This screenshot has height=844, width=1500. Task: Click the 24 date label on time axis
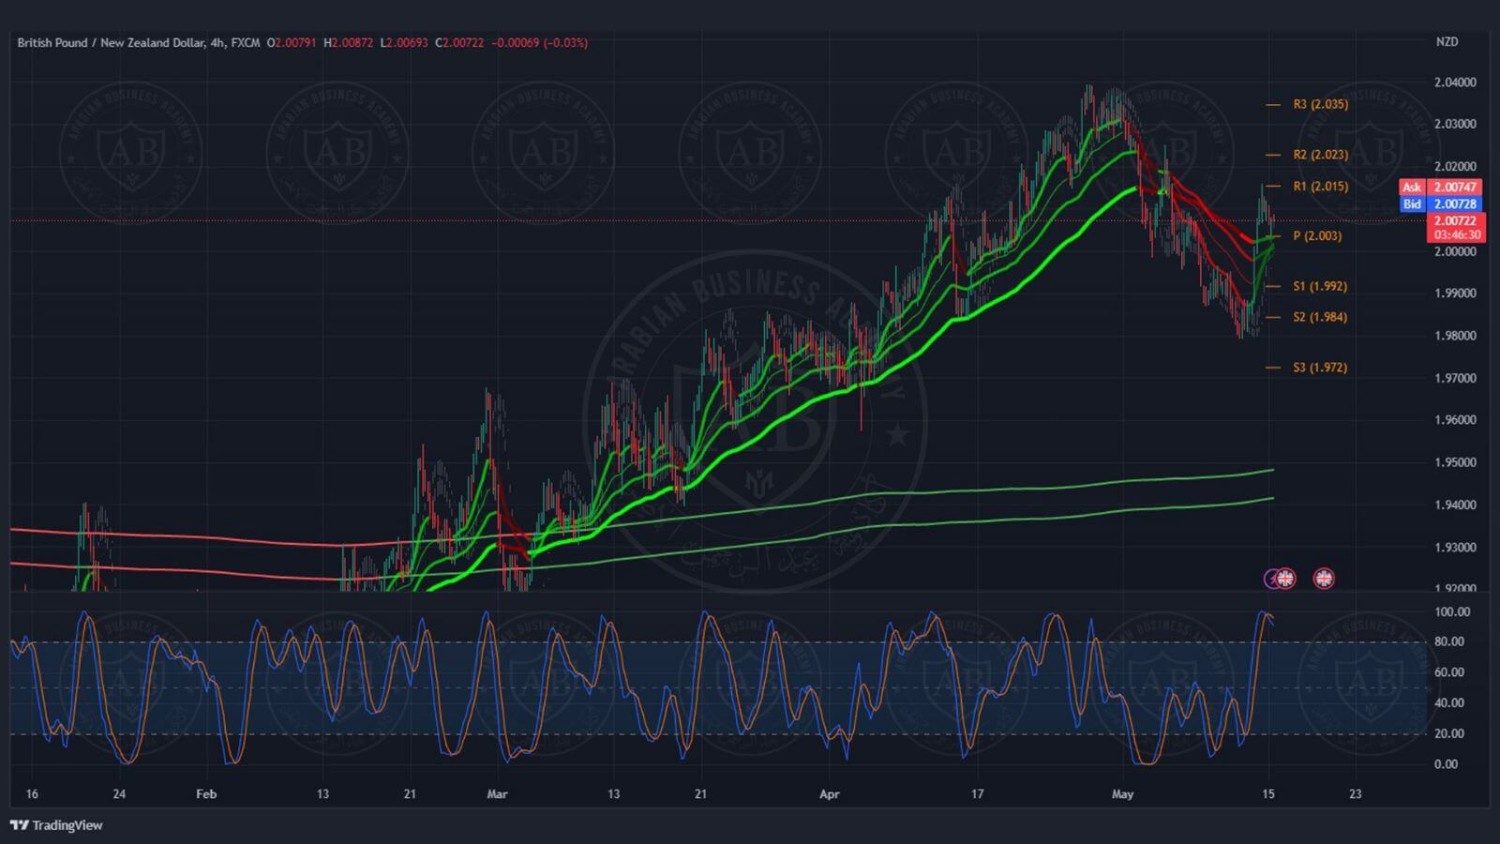[x=119, y=794]
